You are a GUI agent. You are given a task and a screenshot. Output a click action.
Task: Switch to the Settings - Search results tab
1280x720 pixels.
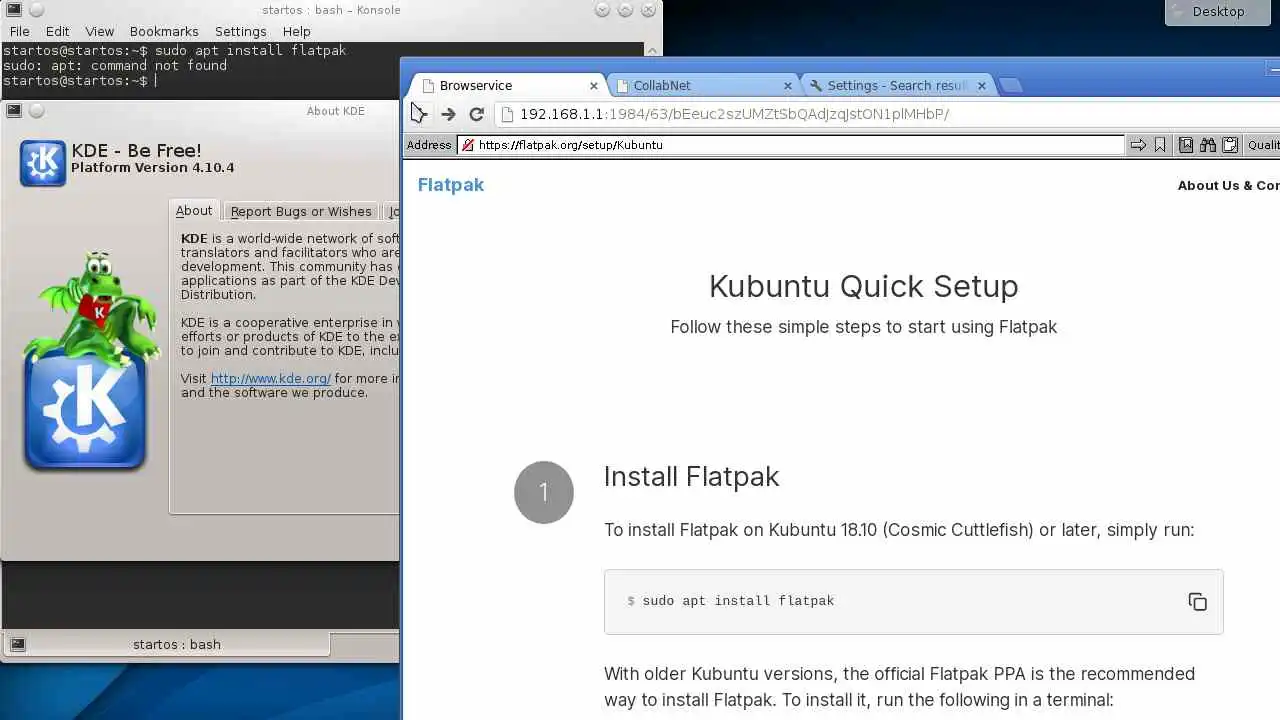(897, 85)
